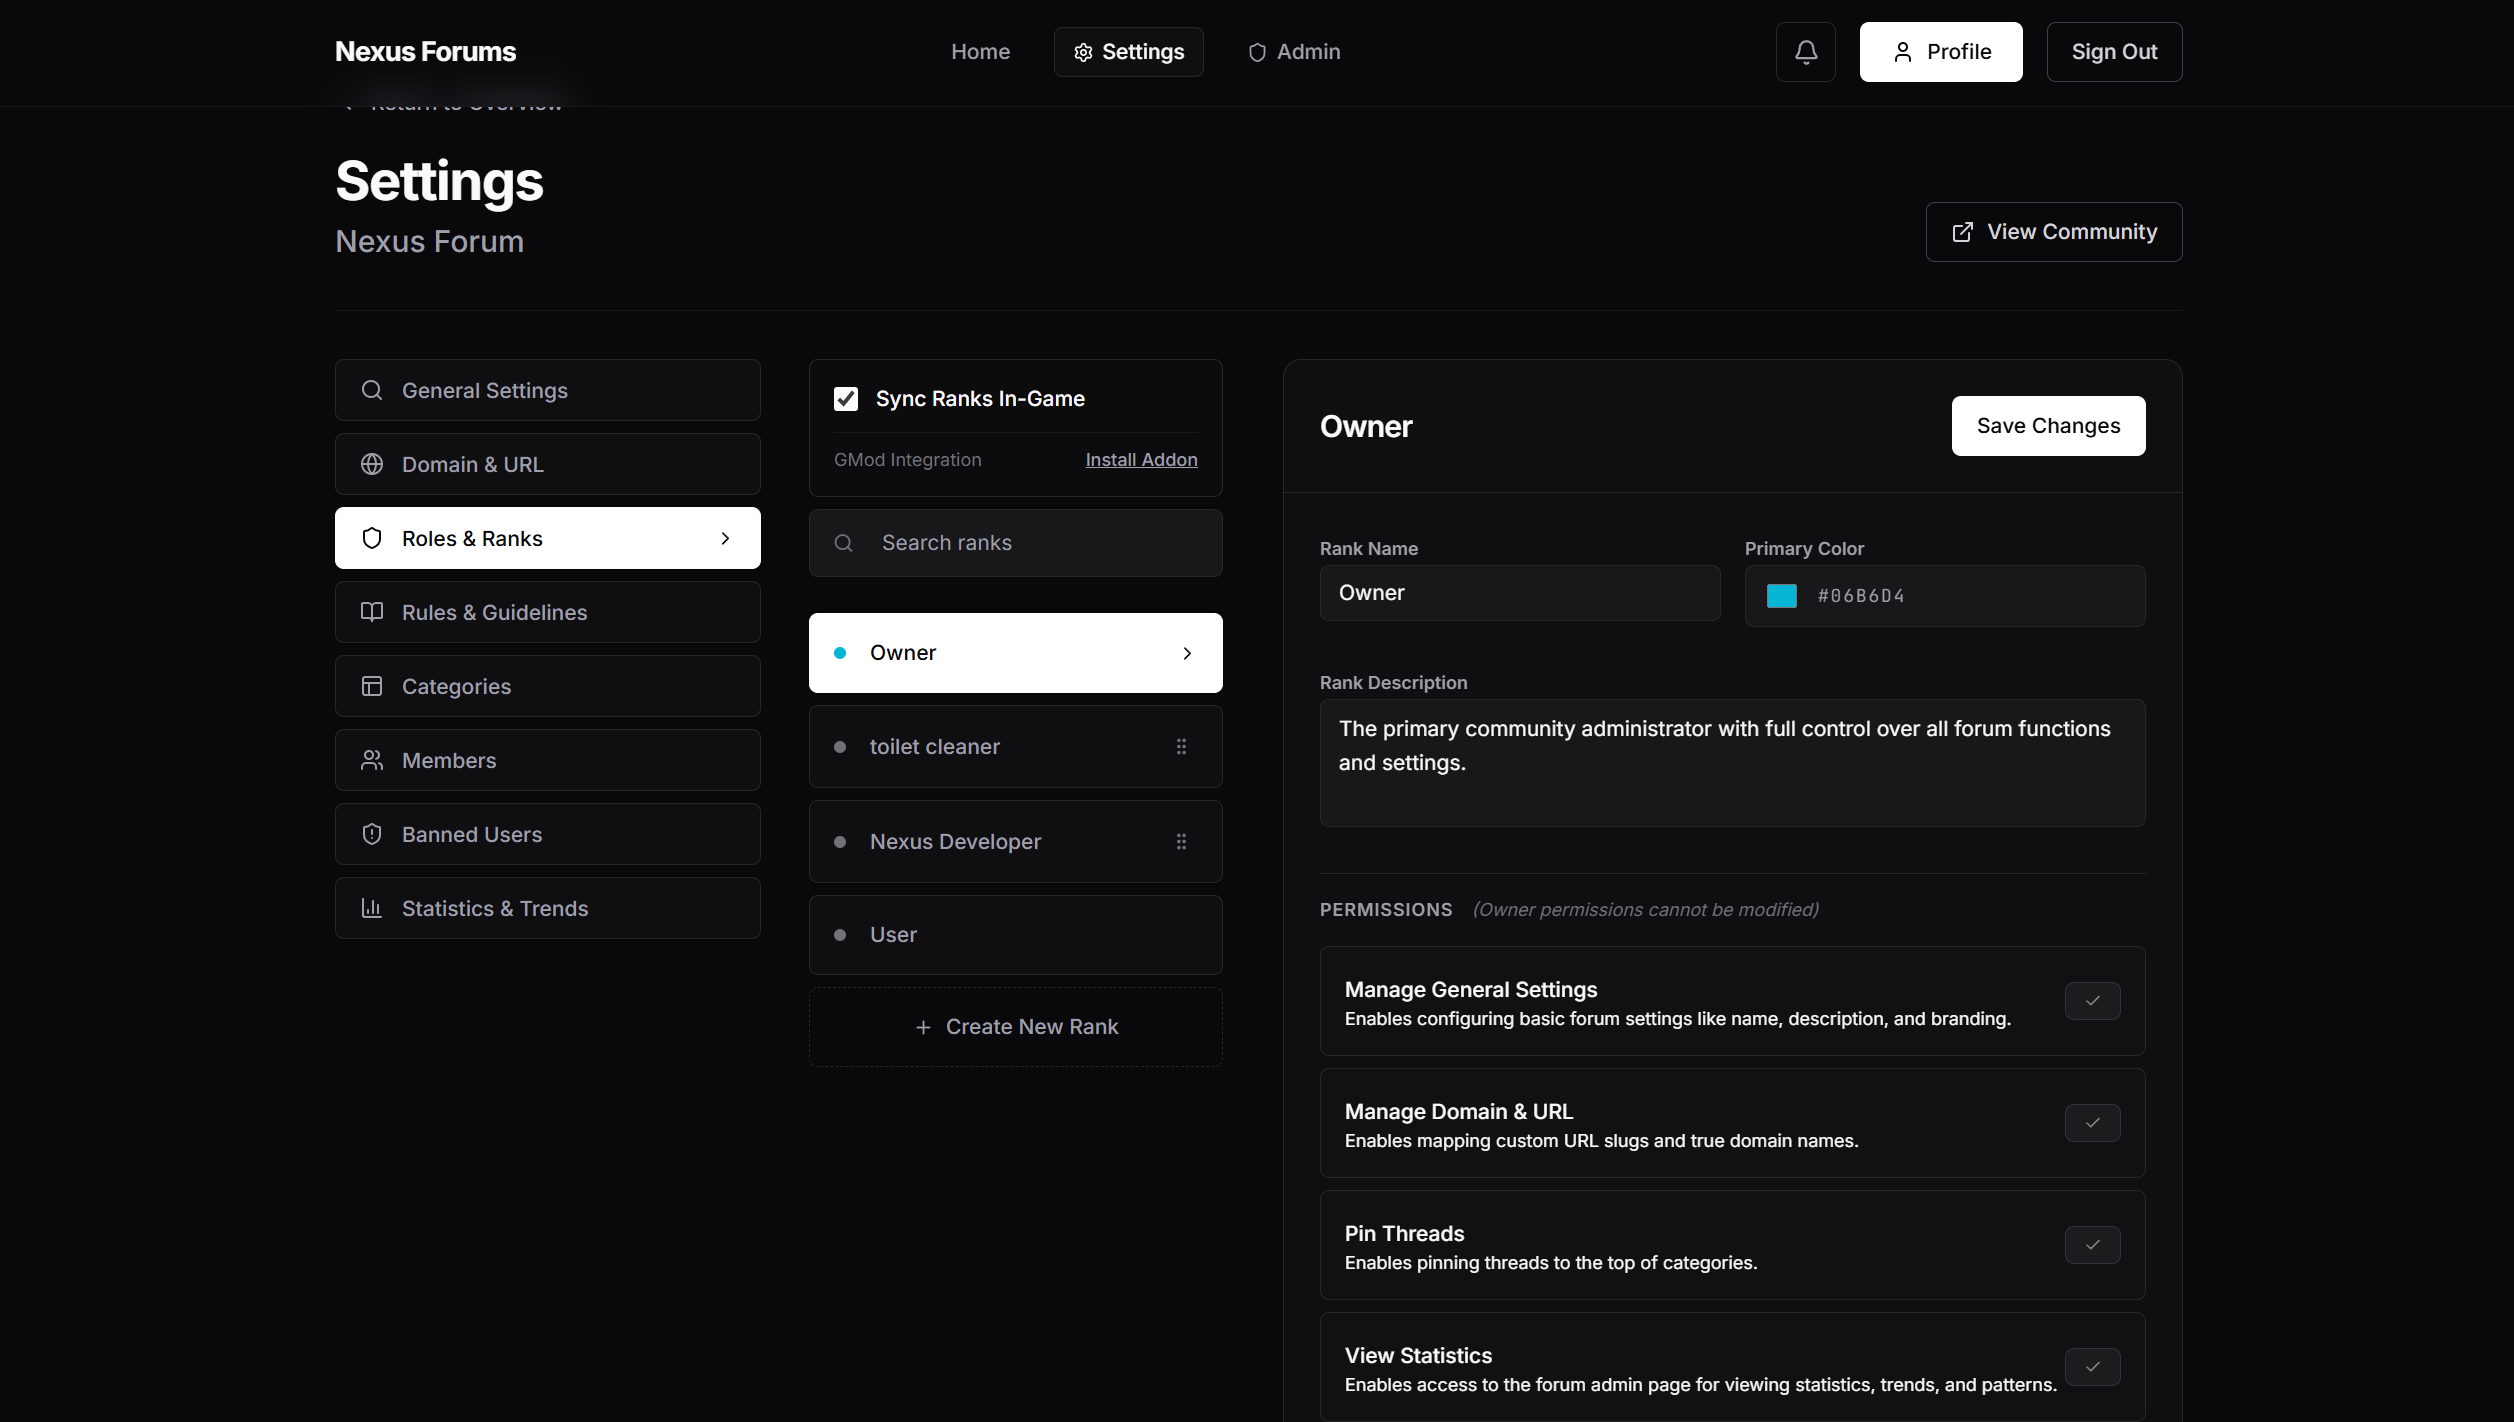2514x1422 pixels.
Task: Open the Profile button
Action: click(1940, 52)
